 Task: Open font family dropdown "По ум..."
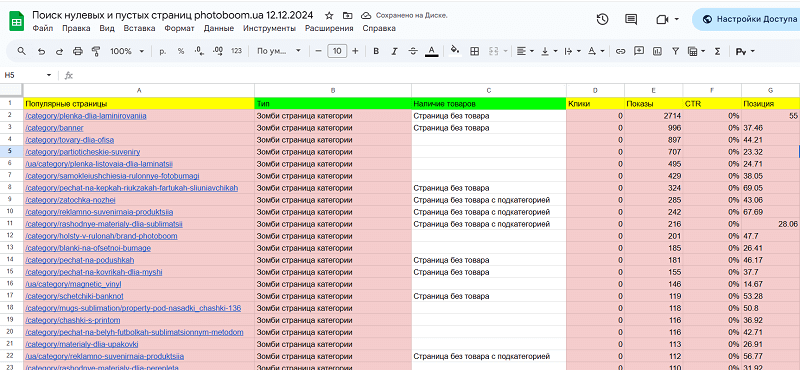[x=279, y=51]
